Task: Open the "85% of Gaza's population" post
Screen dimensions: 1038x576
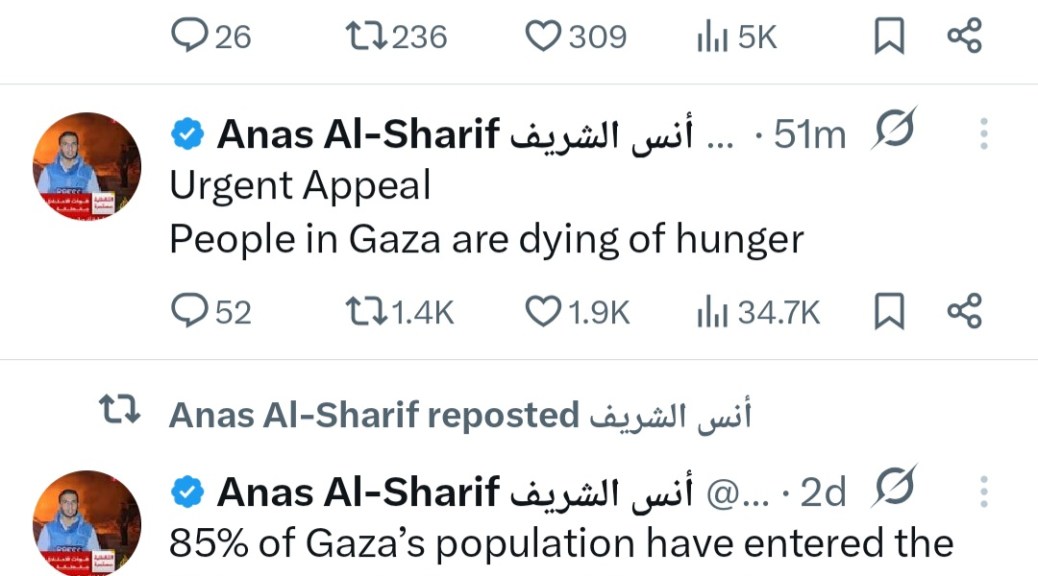Action: (560, 543)
